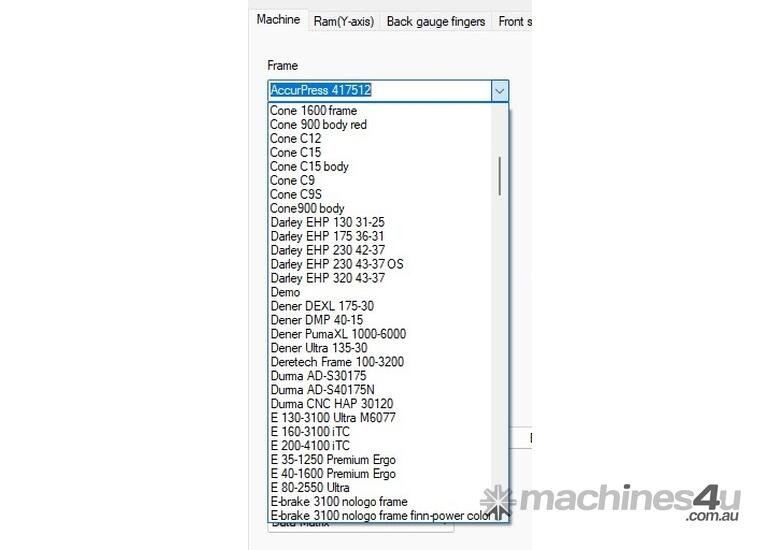780x550 pixels.
Task: Select E-brake 3100 nologo frame finn-power color
Action: [x=381, y=515]
